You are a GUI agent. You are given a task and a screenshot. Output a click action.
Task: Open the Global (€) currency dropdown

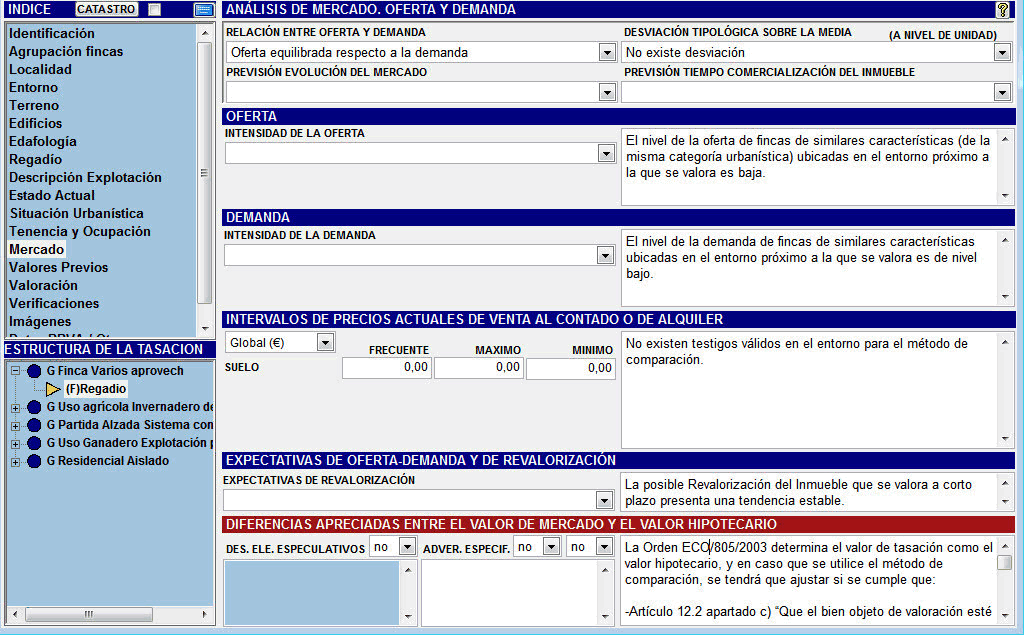325,342
